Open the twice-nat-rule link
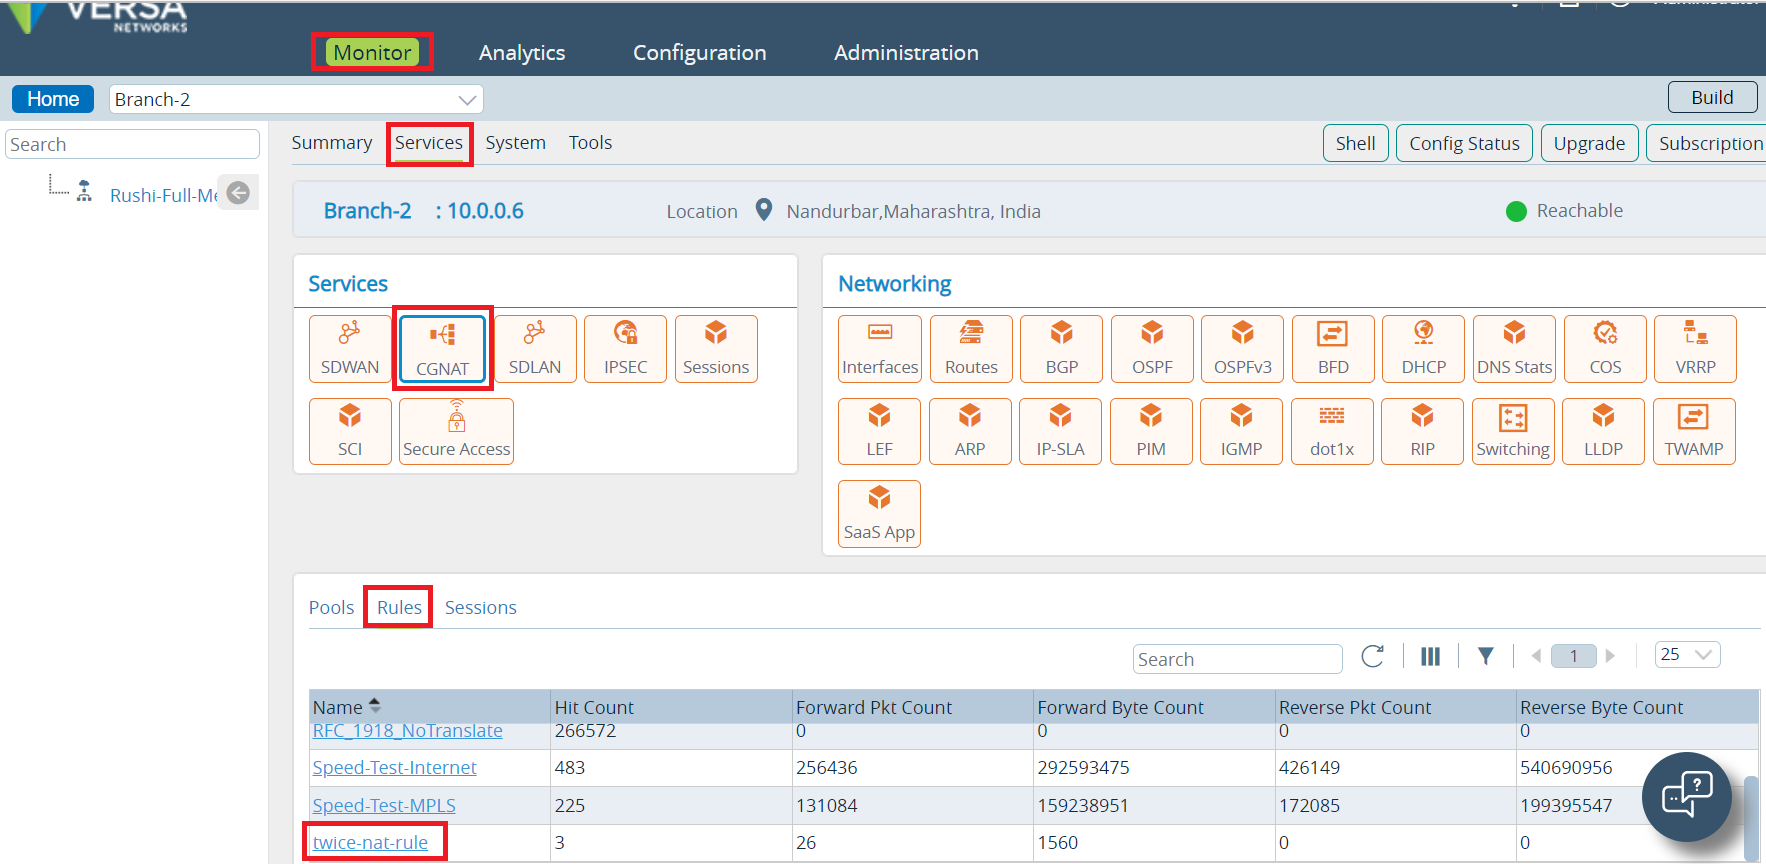1766x864 pixels. click(x=370, y=843)
